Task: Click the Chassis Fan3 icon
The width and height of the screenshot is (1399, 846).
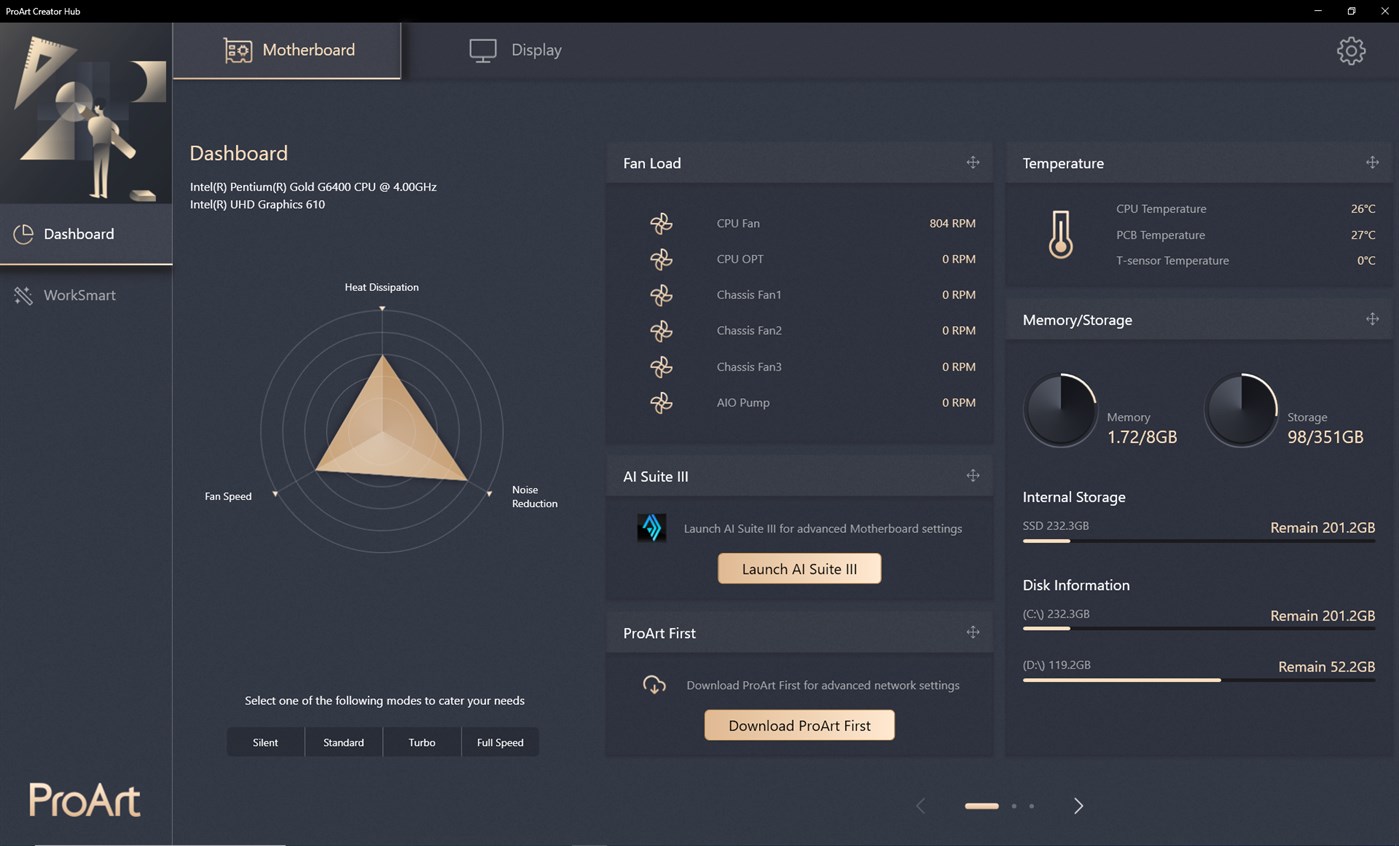Action: click(x=661, y=367)
